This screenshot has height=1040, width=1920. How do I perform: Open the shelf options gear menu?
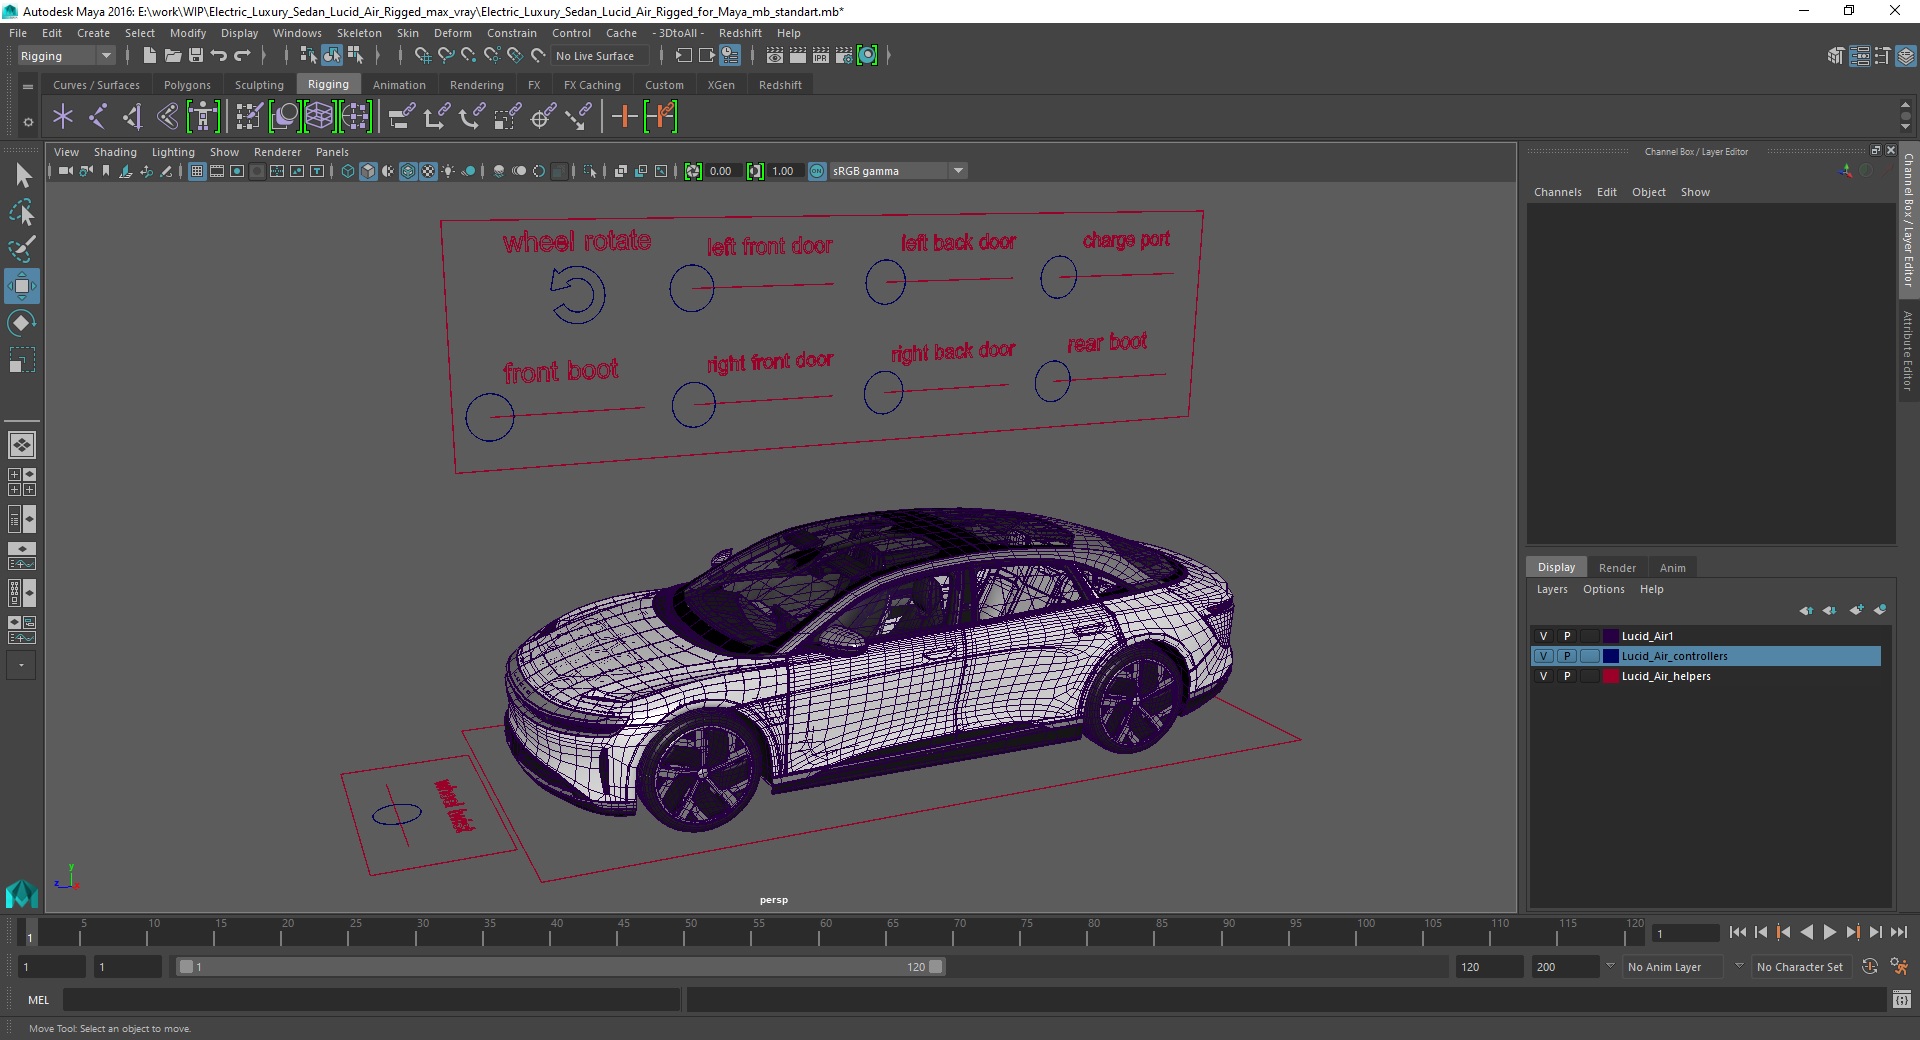[28, 122]
